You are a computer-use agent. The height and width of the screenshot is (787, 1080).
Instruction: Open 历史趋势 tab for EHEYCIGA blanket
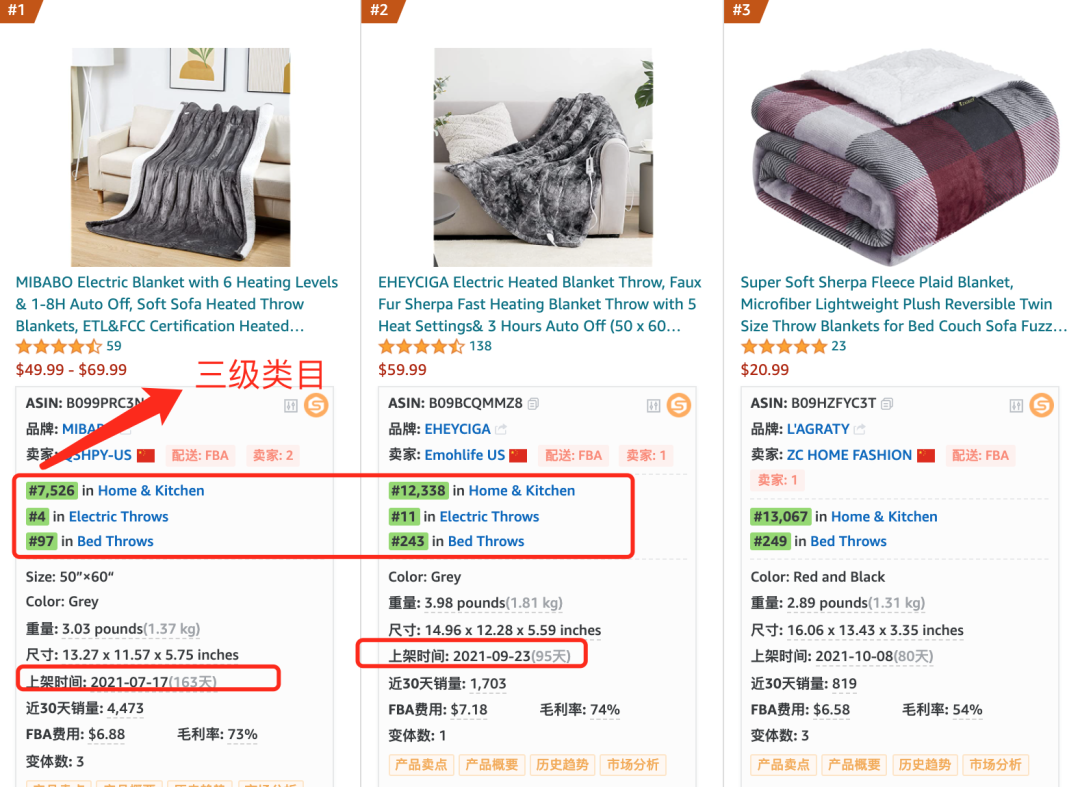point(562,765)
